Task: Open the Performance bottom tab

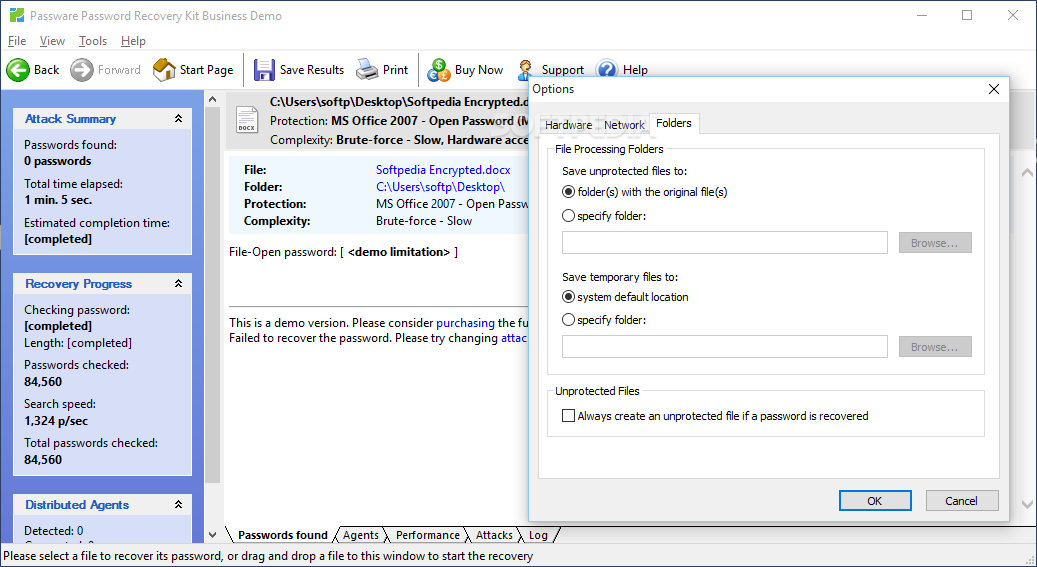Action: [427, 535]
